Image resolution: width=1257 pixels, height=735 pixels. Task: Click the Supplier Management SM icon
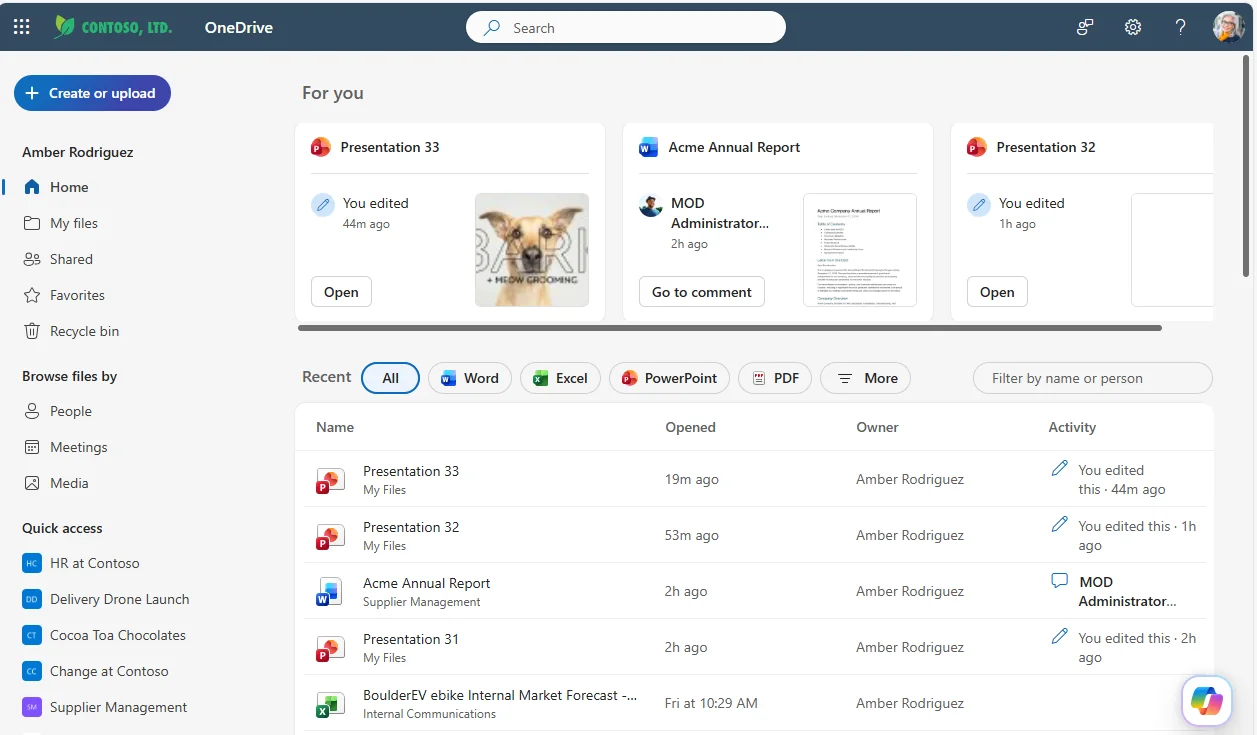click(32, 707)
